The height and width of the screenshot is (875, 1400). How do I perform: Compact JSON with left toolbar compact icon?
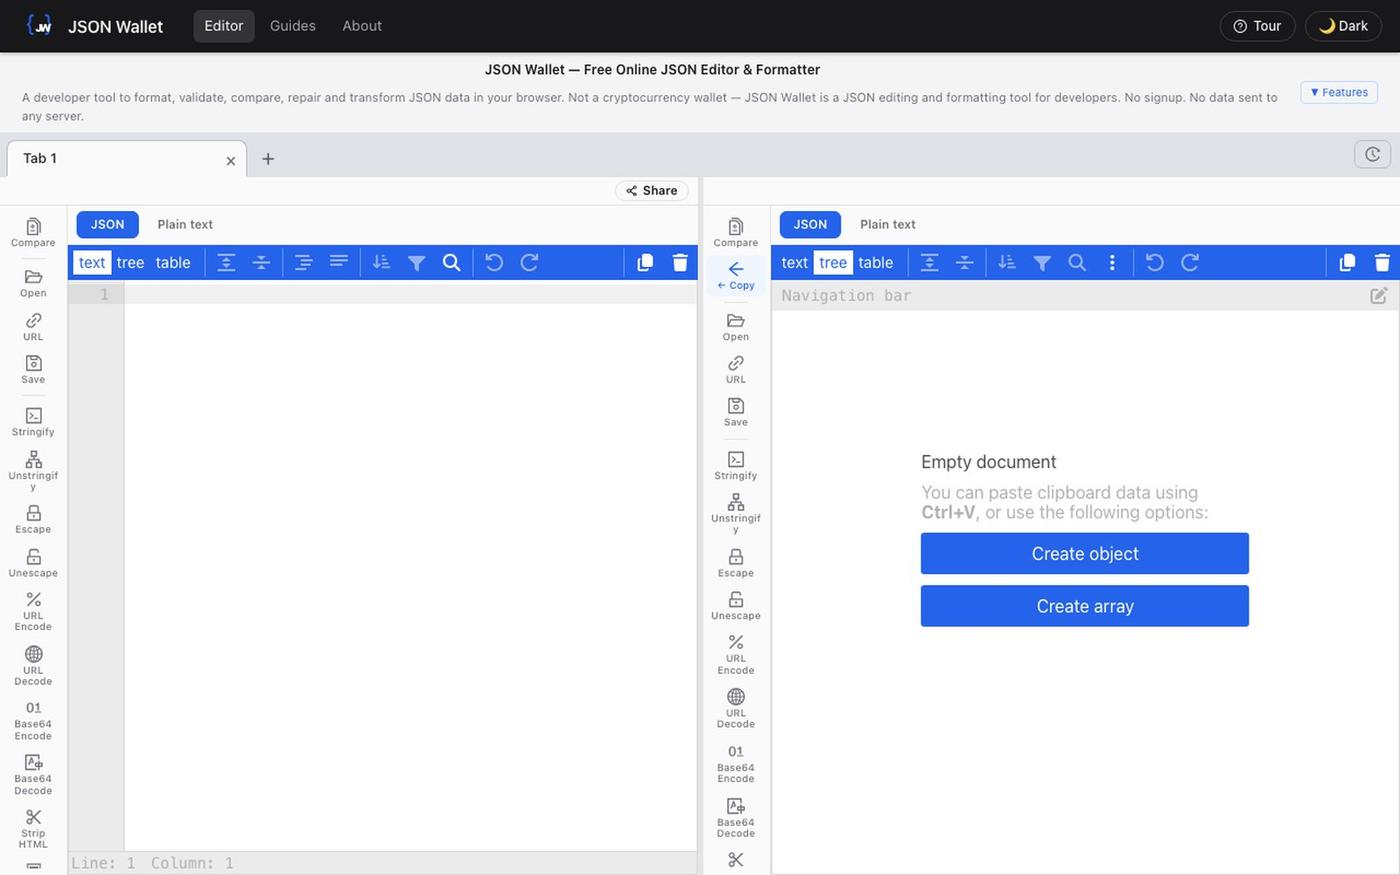coord(339,262)
